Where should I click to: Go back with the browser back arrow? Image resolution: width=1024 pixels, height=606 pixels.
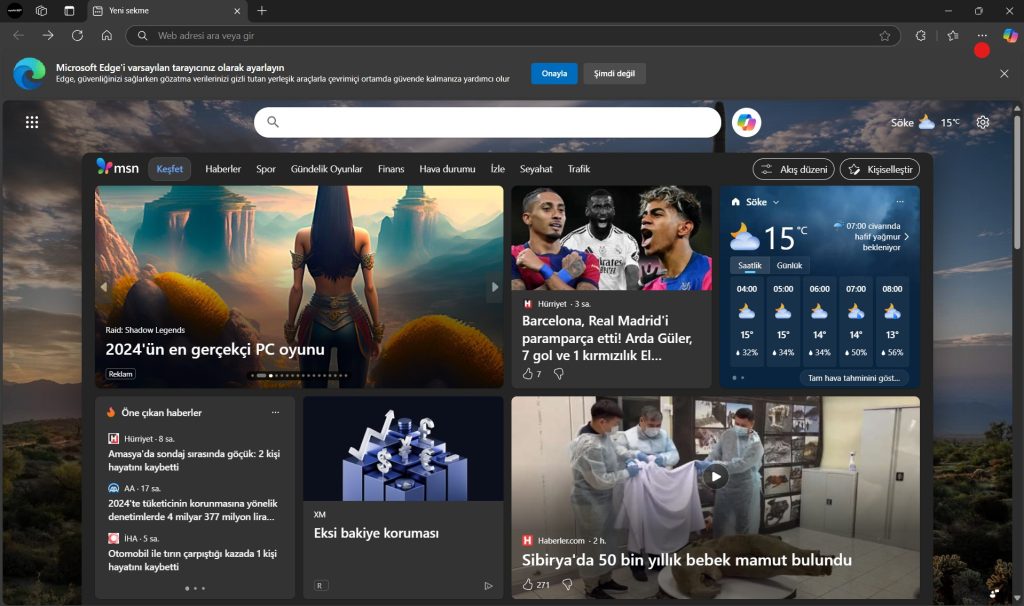18,35
